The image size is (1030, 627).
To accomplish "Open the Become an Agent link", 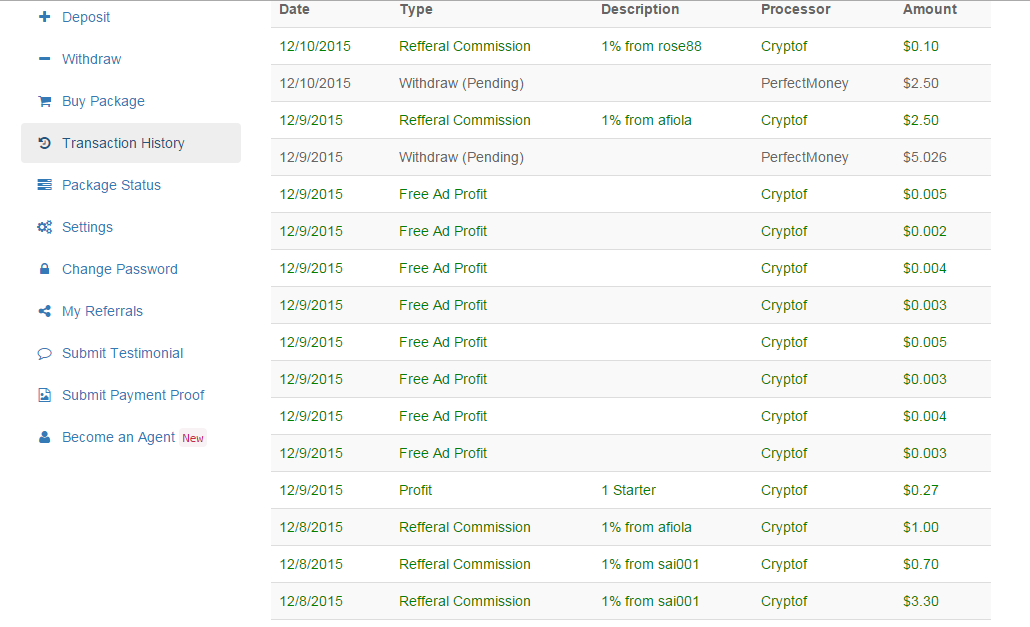I will [x=118, y=437].
